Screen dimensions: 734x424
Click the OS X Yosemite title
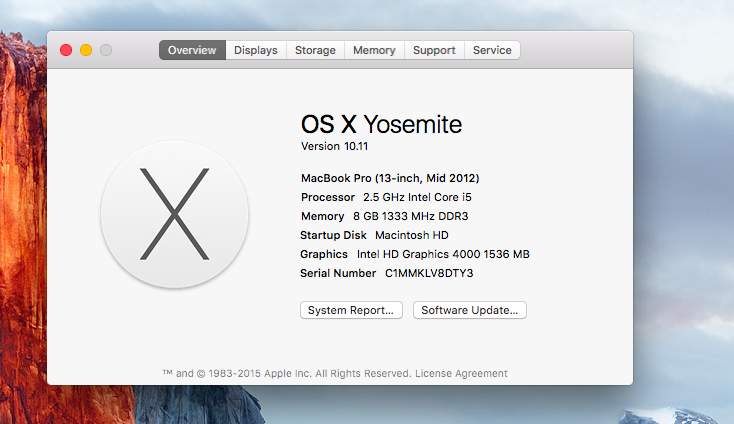point(381,124)
